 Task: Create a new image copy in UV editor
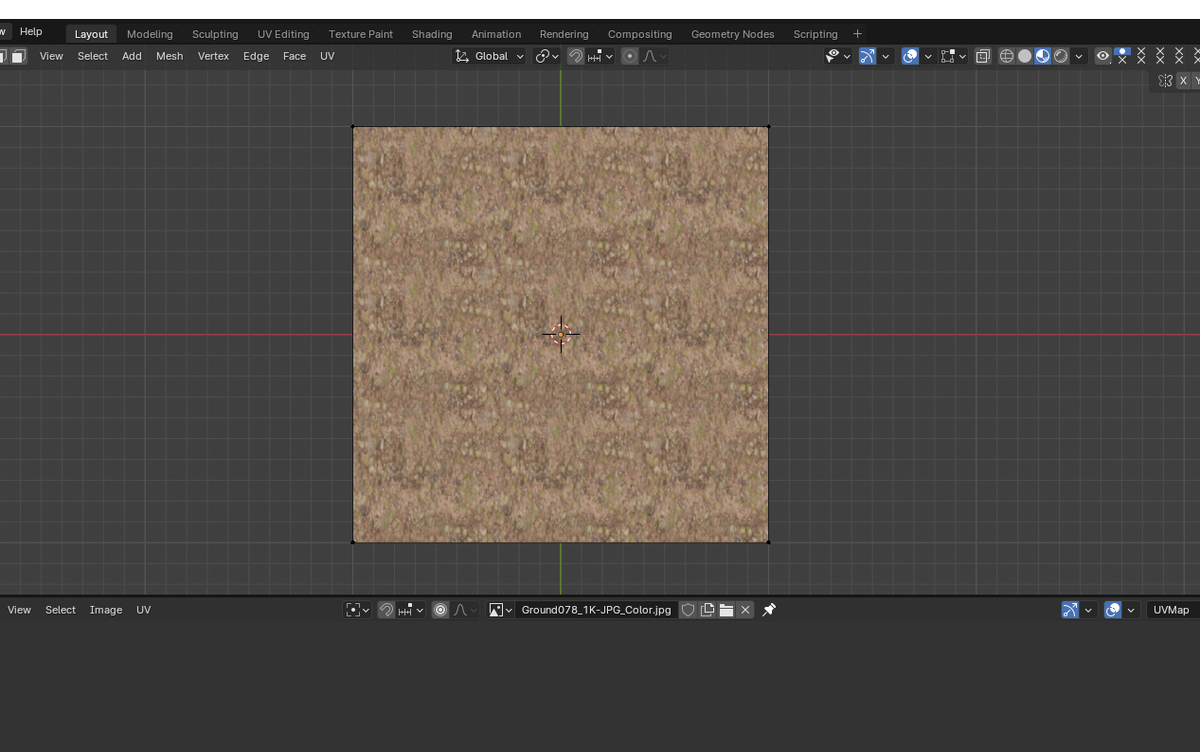point(707,610)
